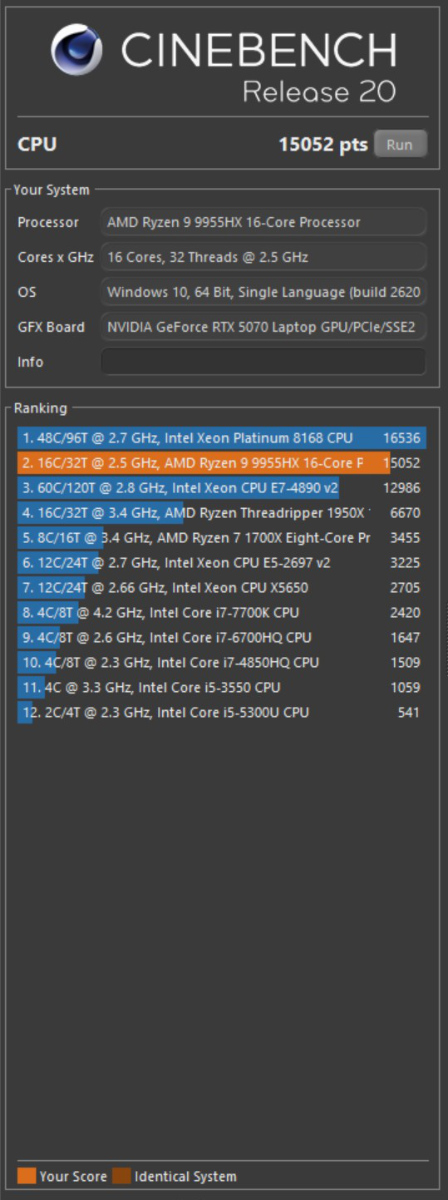Click the Cinebench sphere logo icon
Viewport: 448px width, 1200px height.
78,52
